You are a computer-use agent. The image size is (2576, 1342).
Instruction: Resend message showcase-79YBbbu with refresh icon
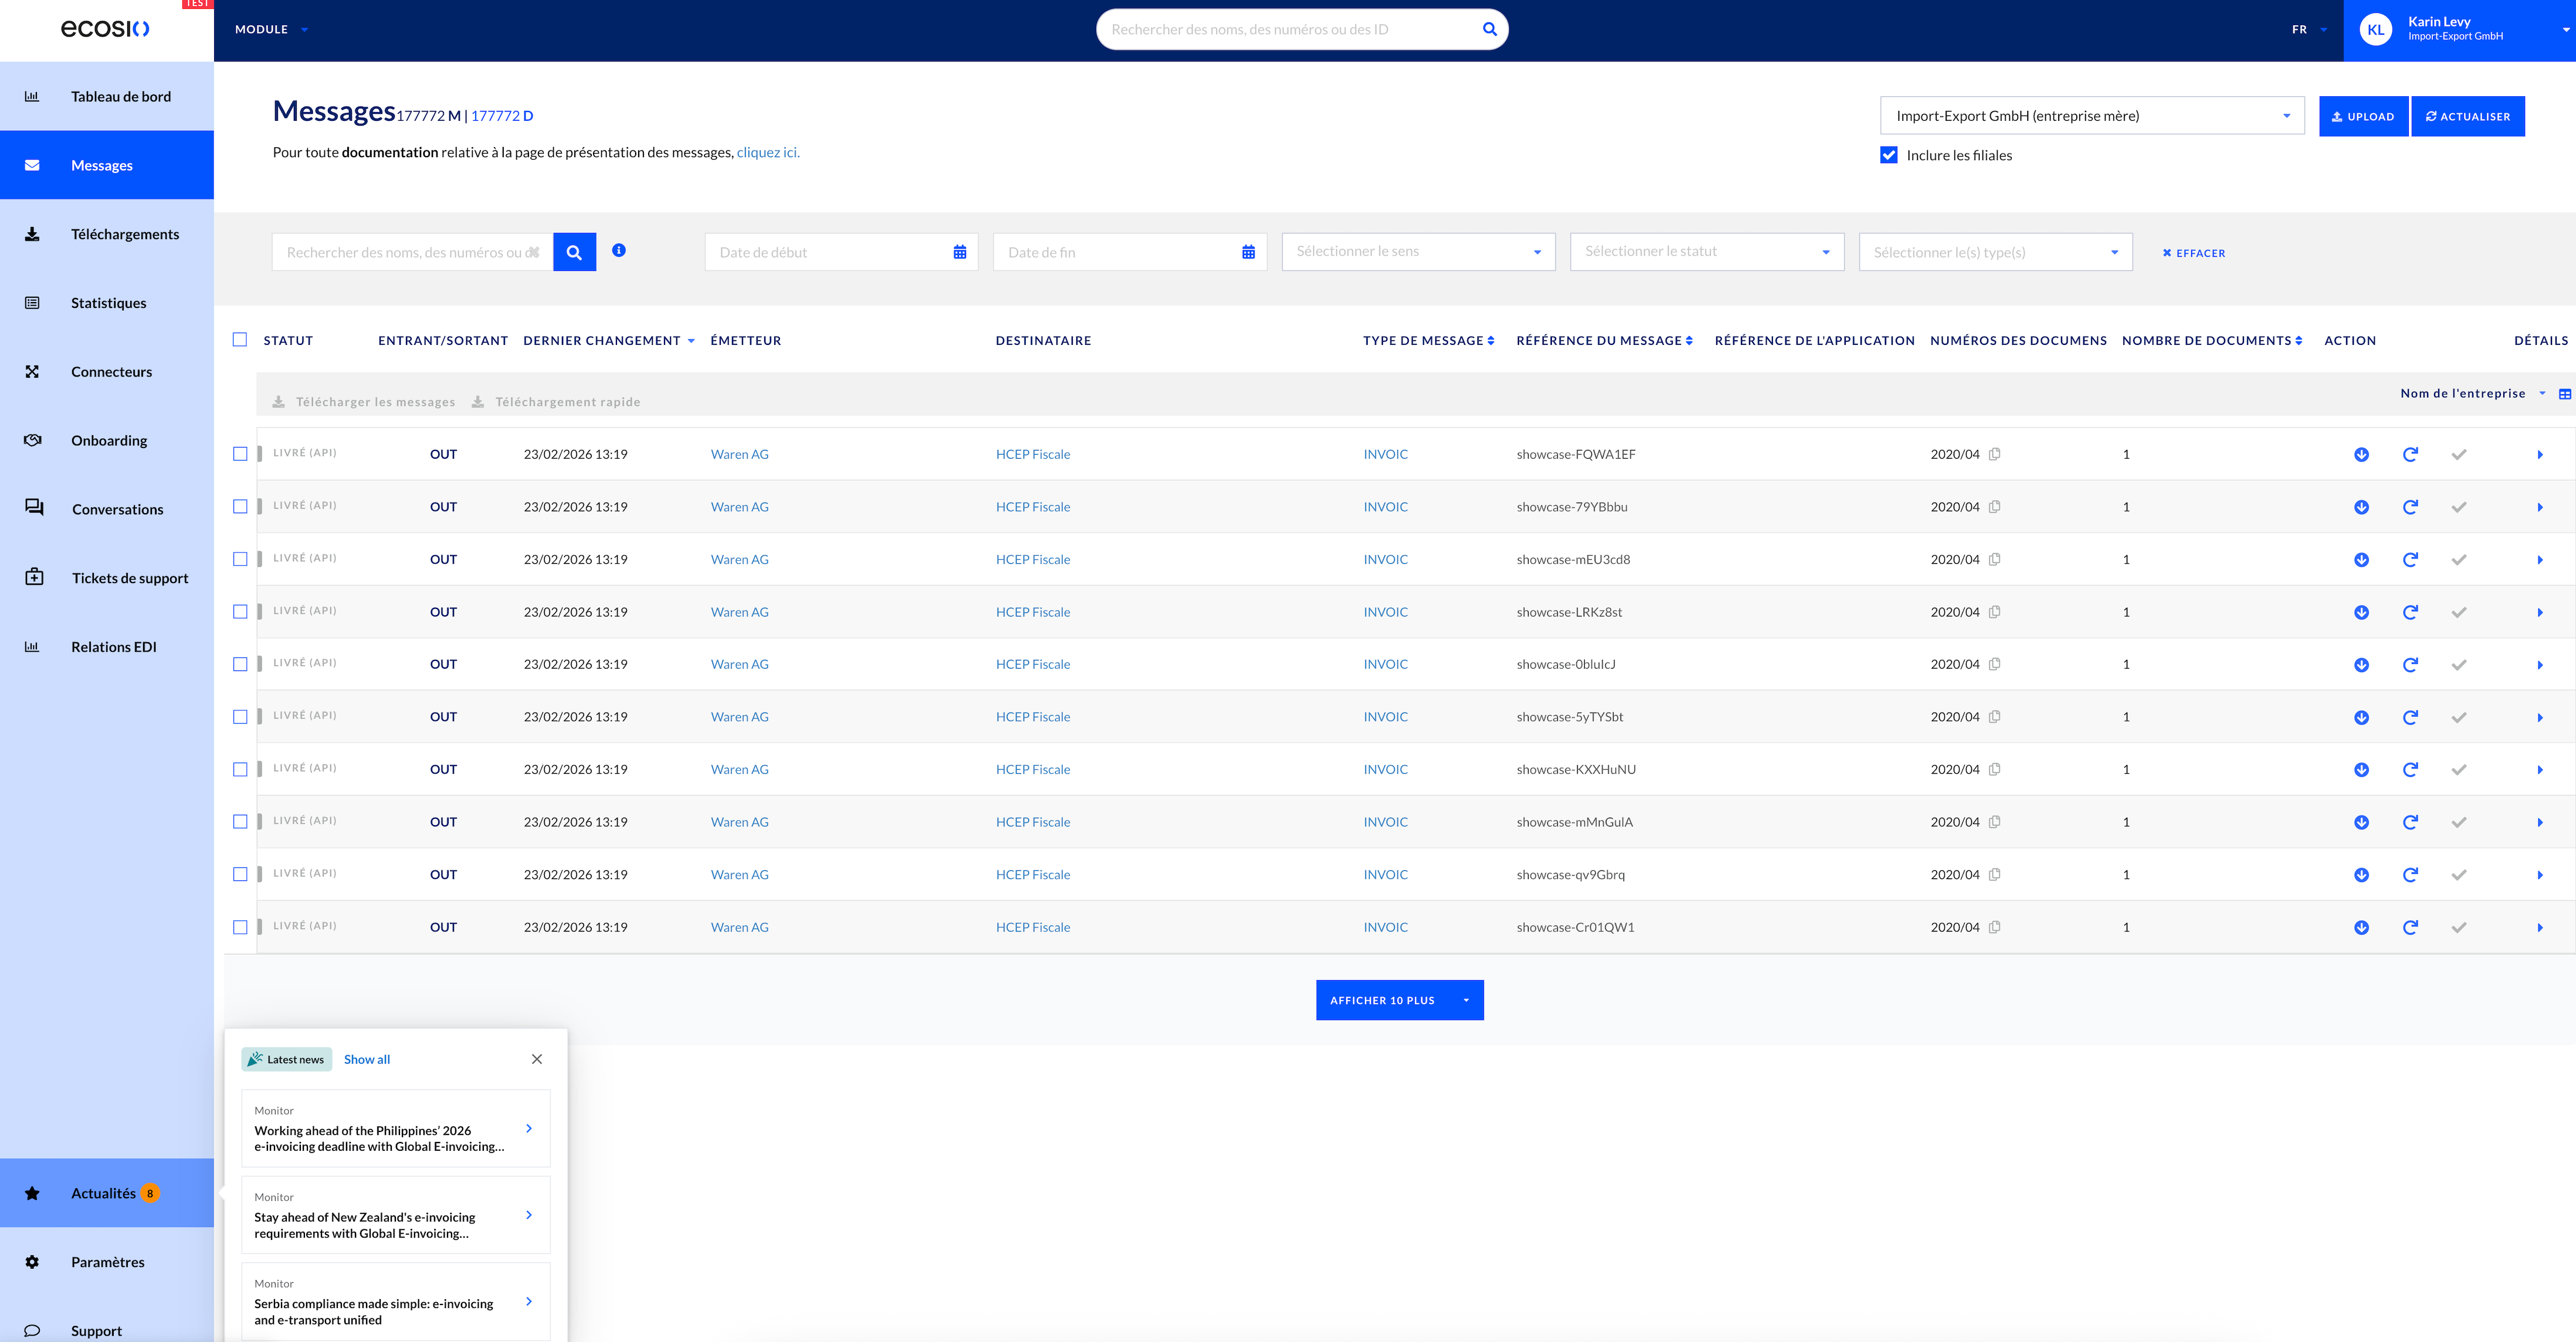(x=2410, y=507)
